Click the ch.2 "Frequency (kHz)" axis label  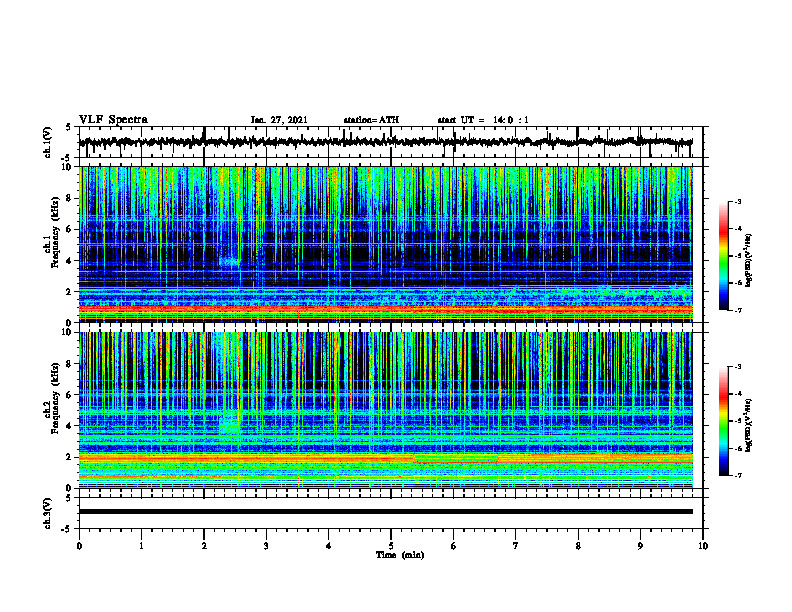pyautogui.click(x=55, y=398)
